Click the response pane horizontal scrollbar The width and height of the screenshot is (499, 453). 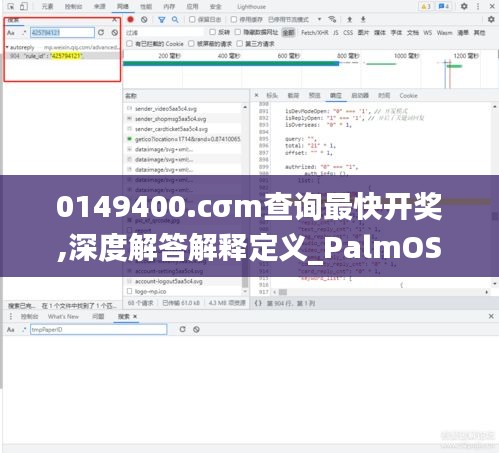379,292
